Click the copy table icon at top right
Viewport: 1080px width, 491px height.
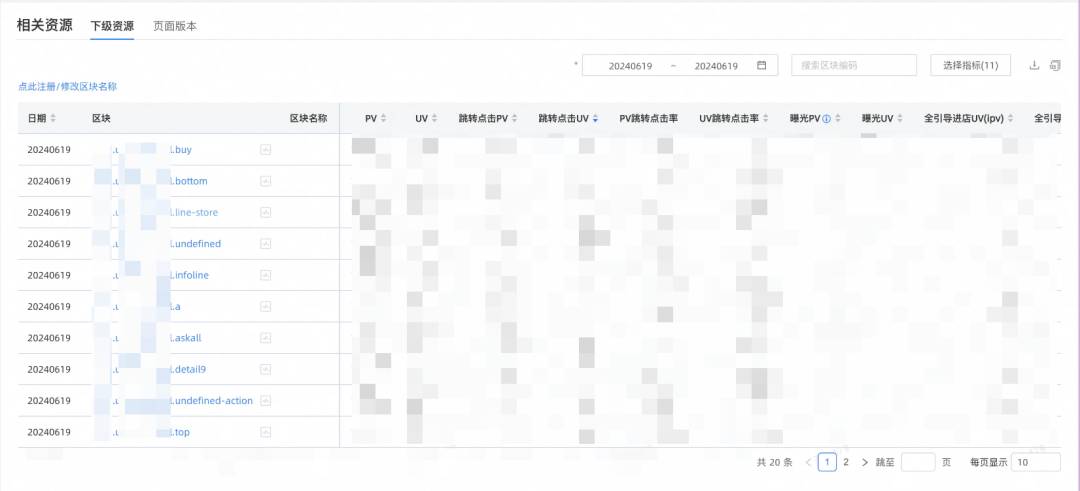[x=1055, y=65]
